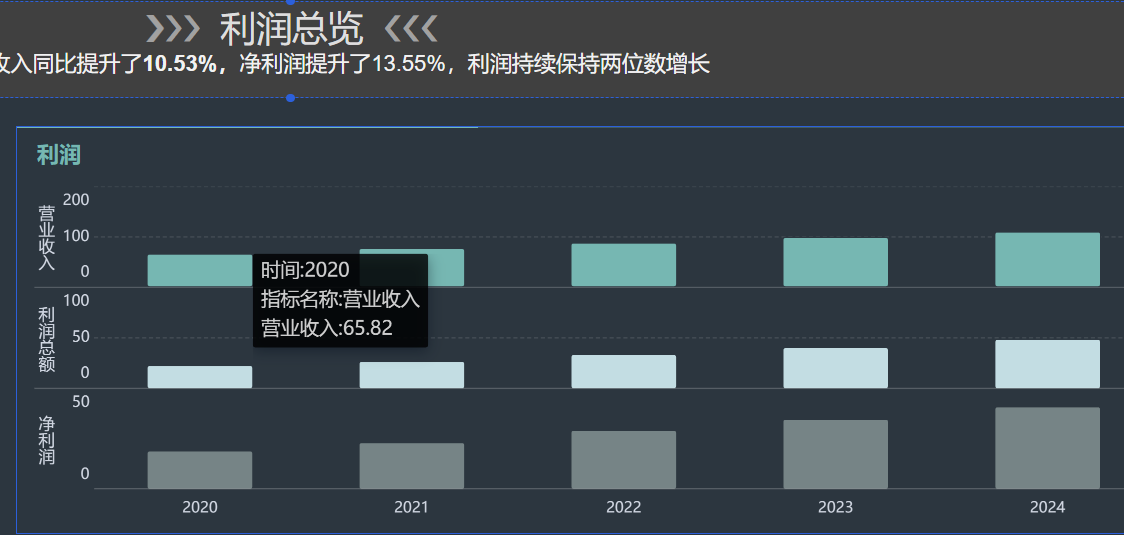The width and height of the screenshot is (1124, 535).
Task: Click the 2023 营业收入 bar
Action: tap(836, 262)
